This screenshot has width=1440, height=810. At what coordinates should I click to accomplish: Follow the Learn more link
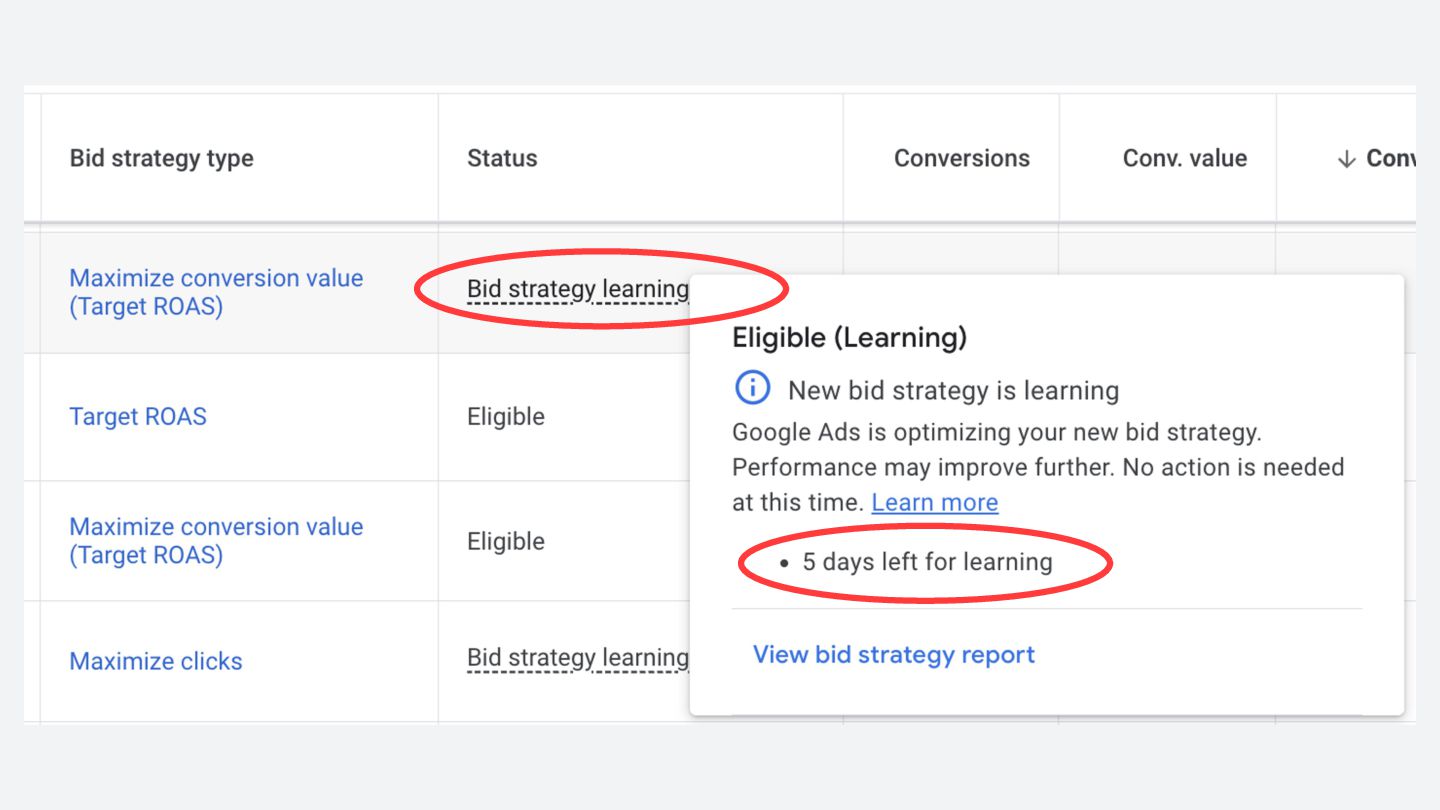pyautogui.click(x=934, y=503)
